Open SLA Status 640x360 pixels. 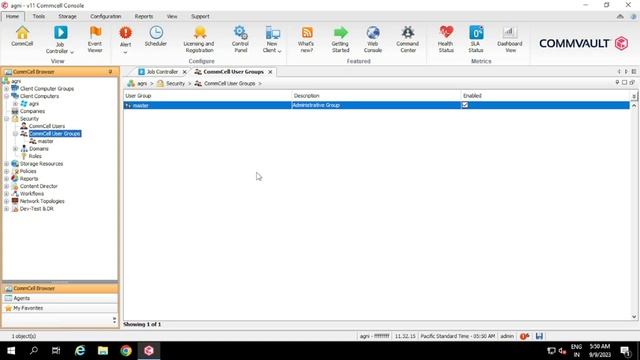pyautogui.click(x=476, y=40)
